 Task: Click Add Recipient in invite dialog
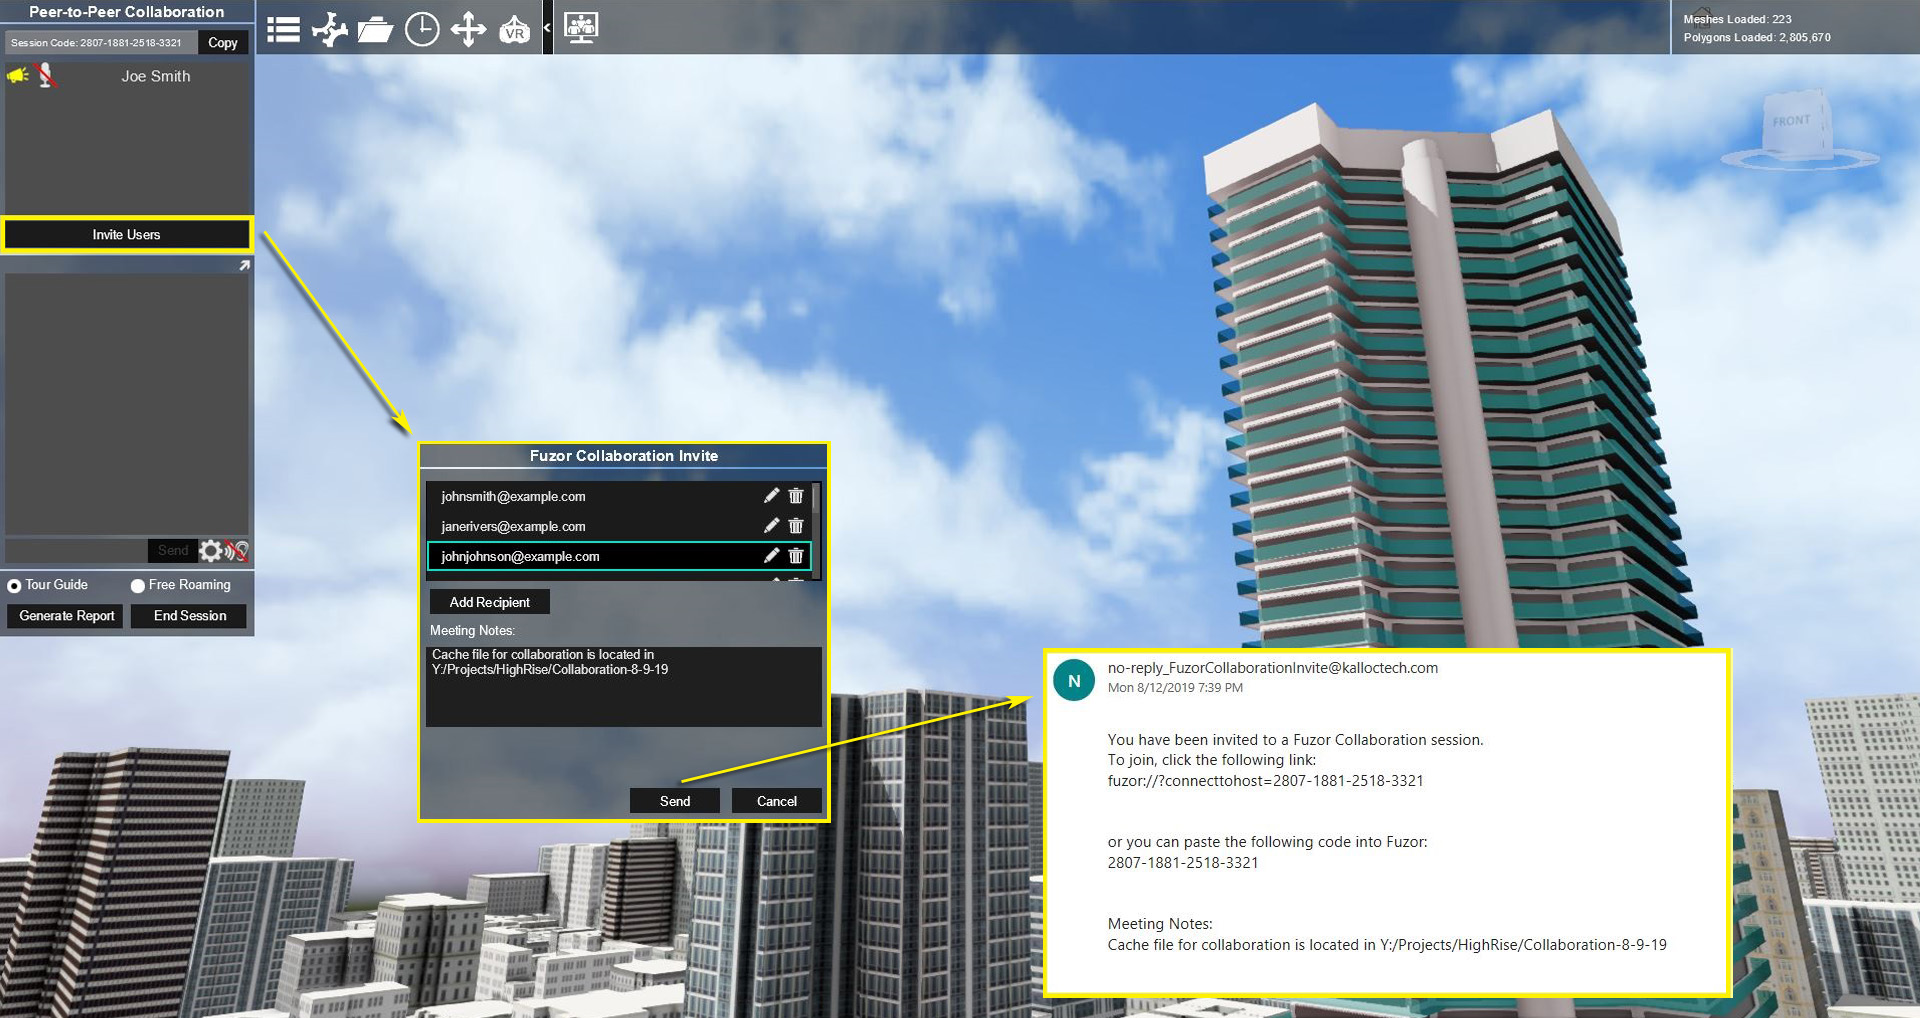490,602
